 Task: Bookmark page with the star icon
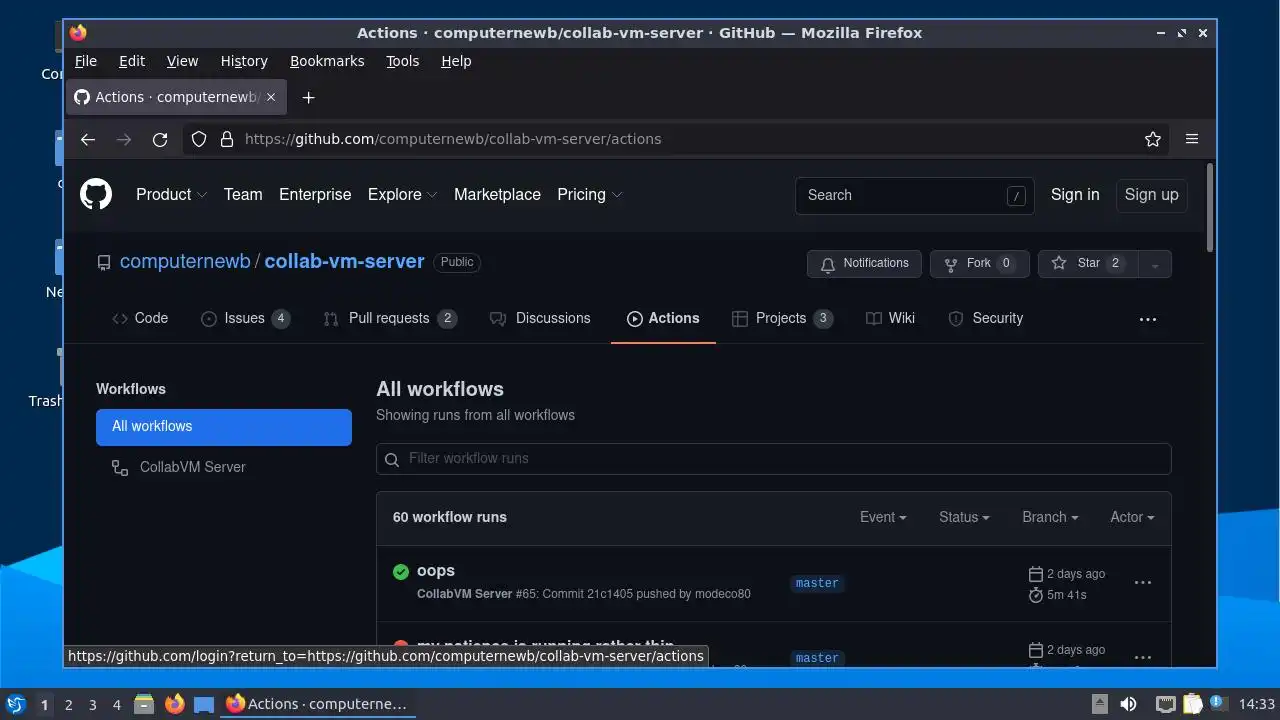[x=1153, y=139]
